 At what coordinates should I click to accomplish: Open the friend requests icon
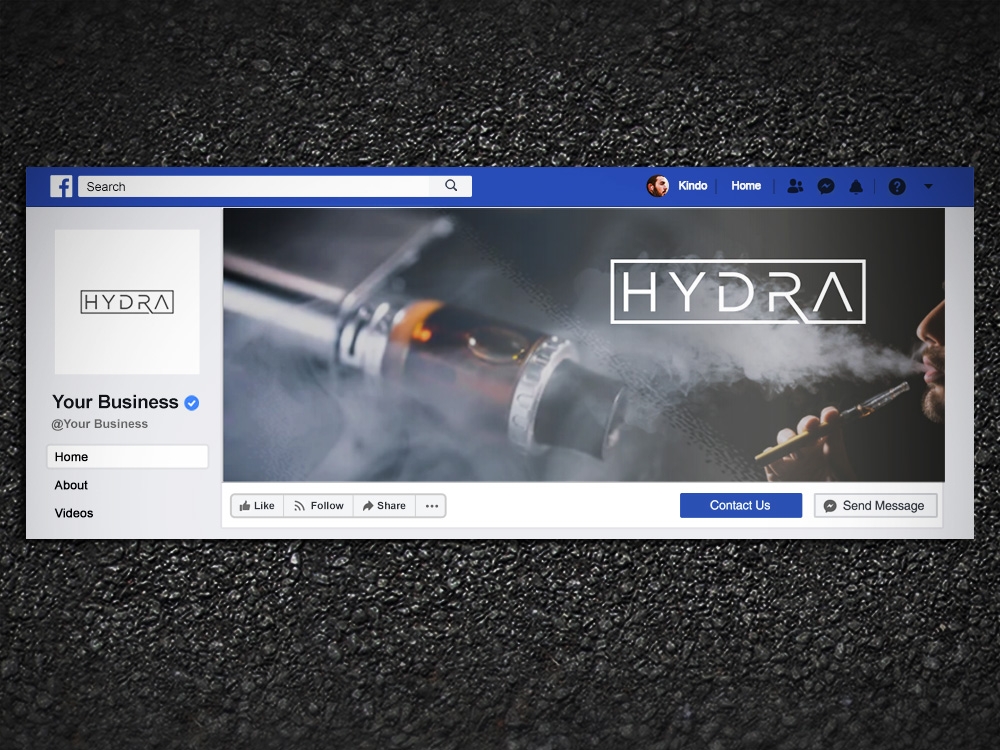point(795,186)
